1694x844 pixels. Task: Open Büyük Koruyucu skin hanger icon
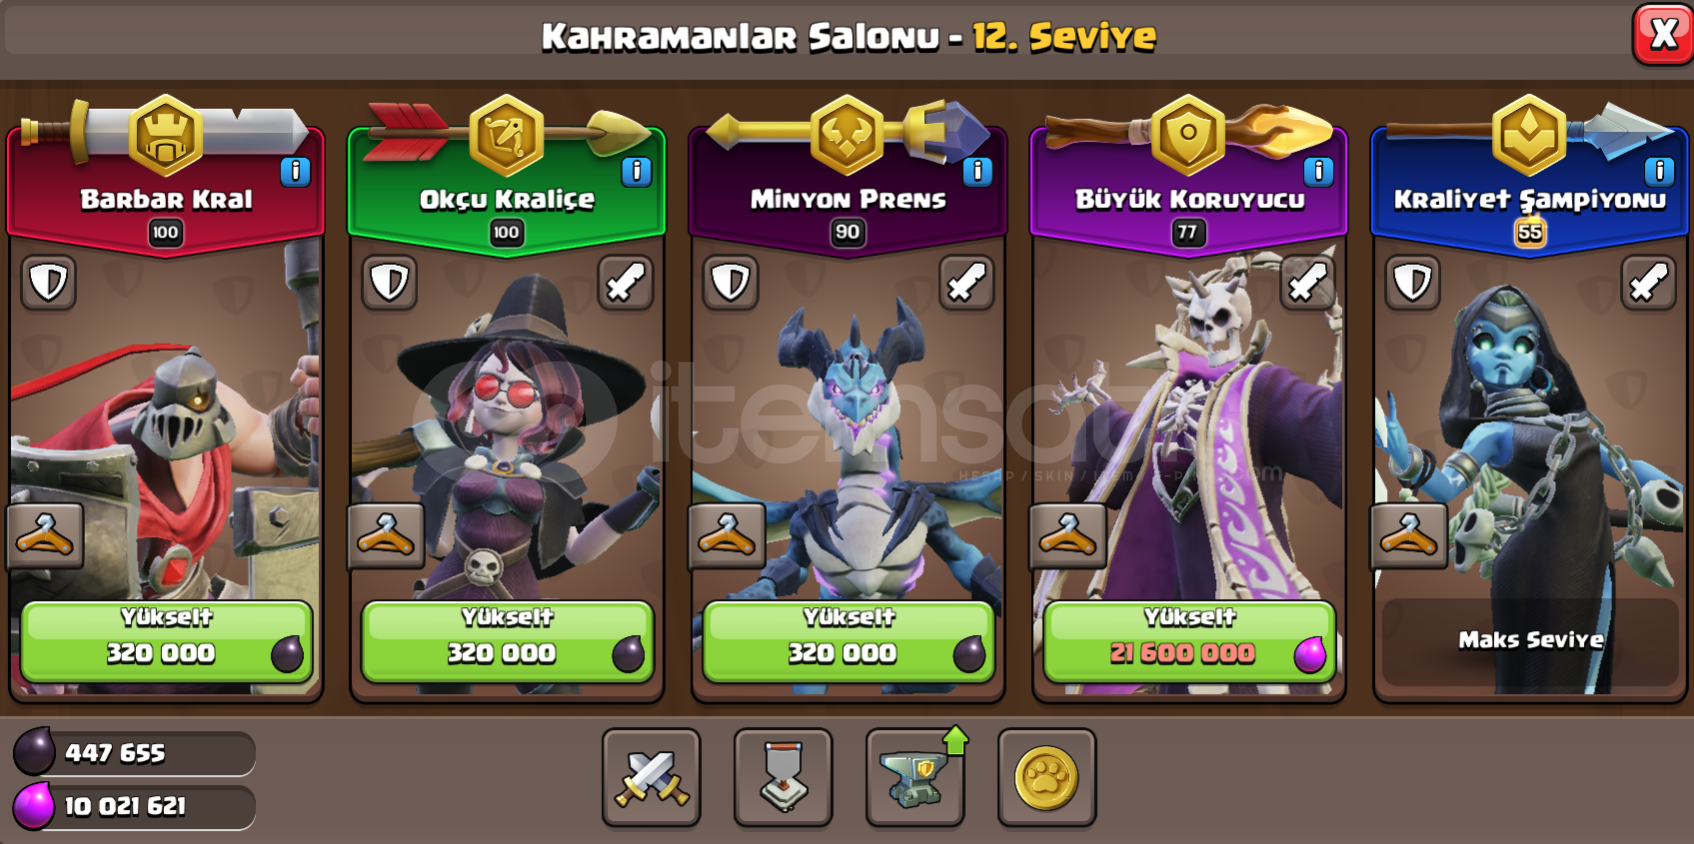1067,536
